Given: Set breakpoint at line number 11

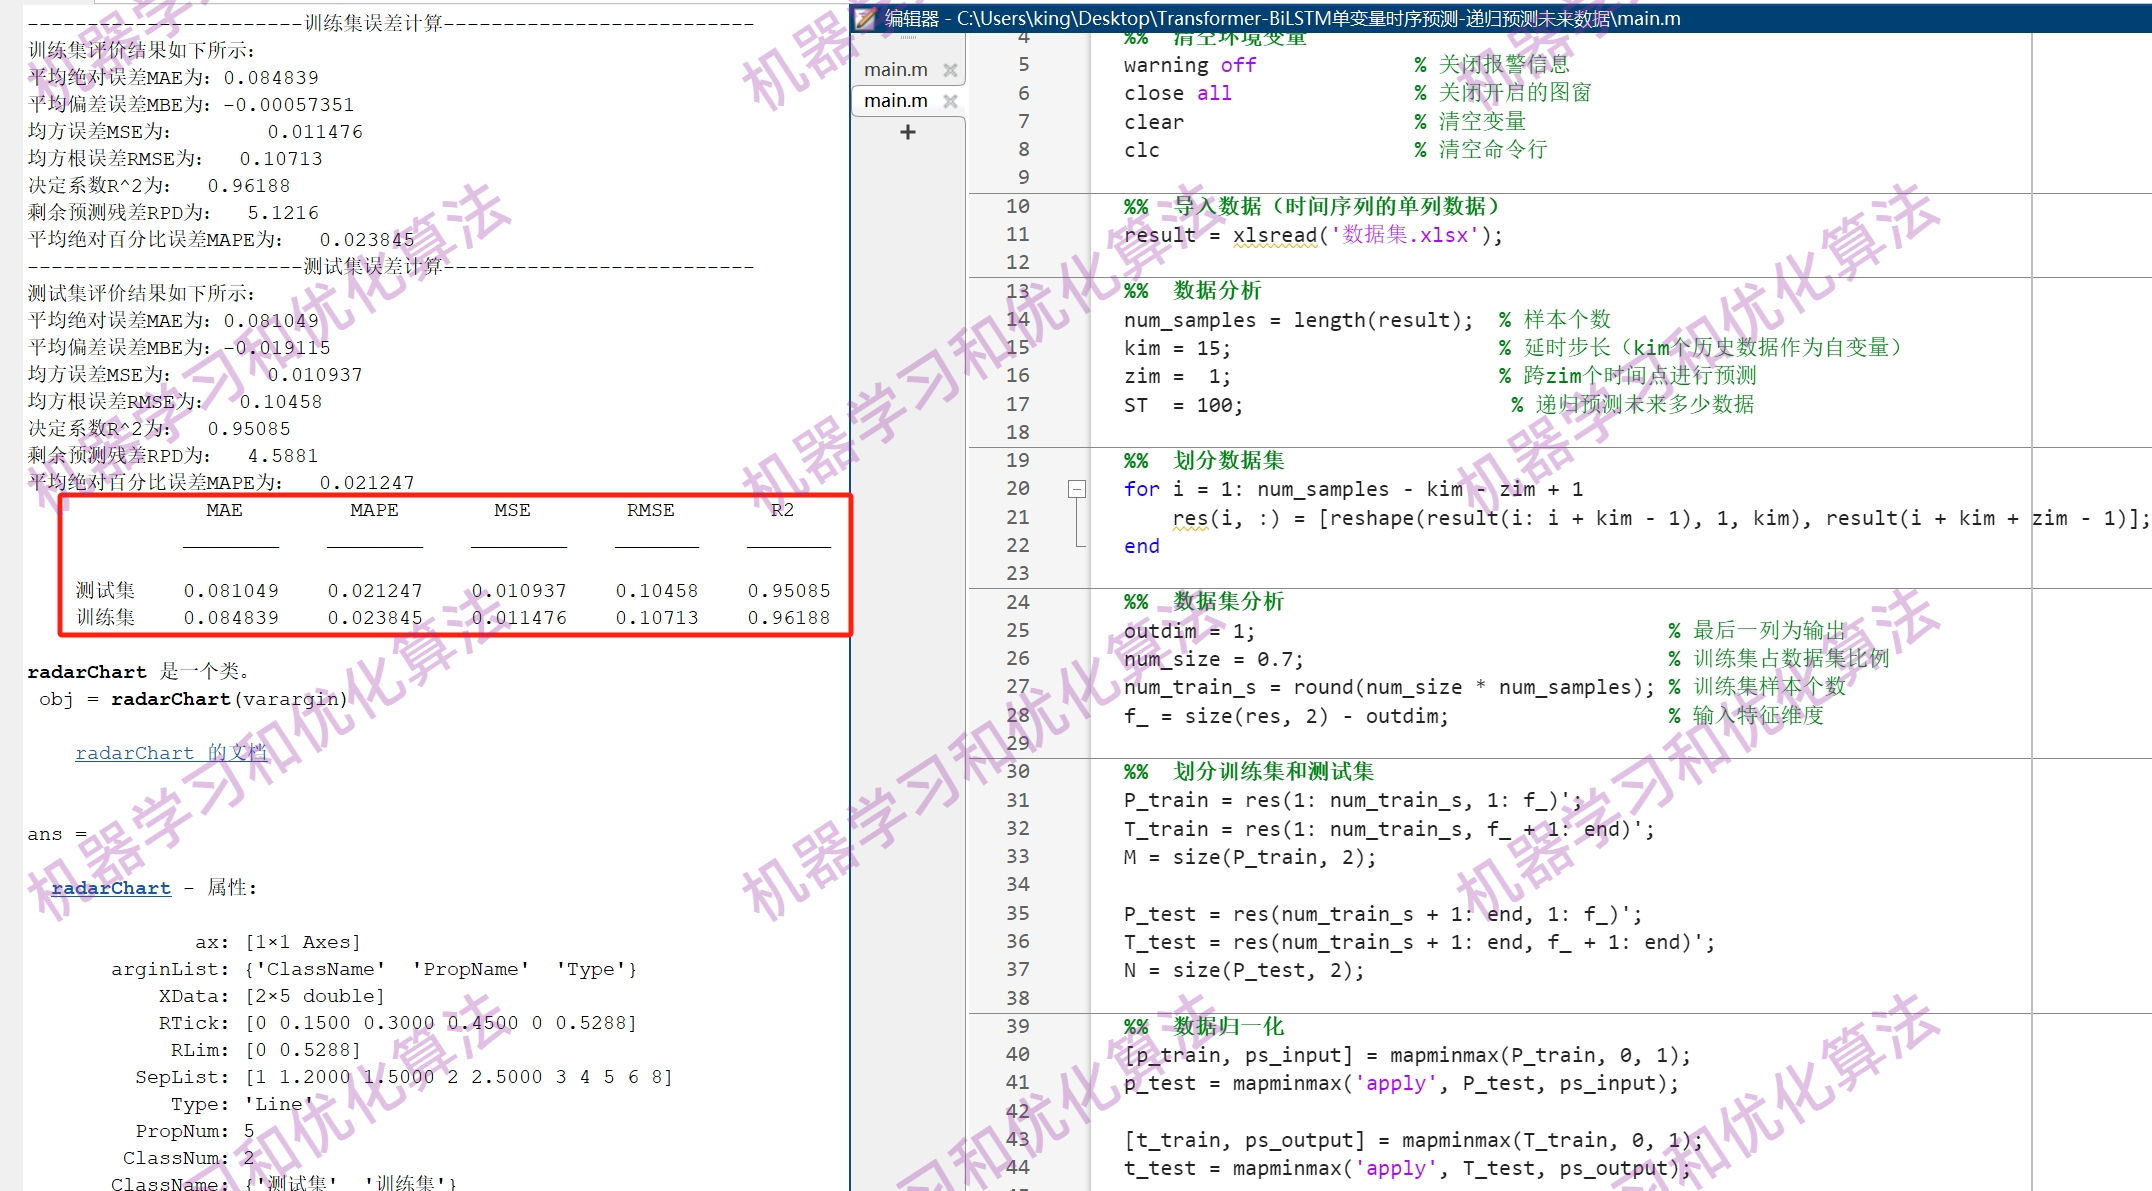Looking at the screenshot, I should pos(1017,234).
